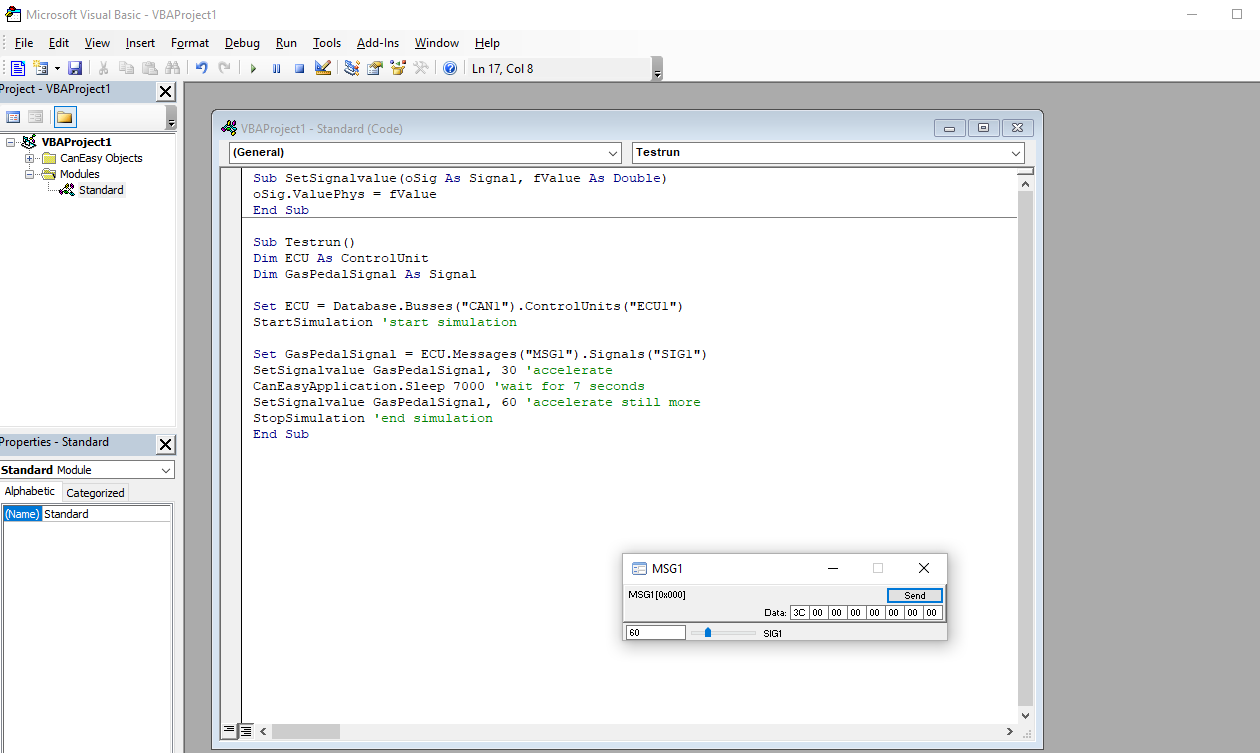Screen dimensions: 1260x753
Task: Collapse the VBAProject1 tree node
Action: click(x=11, y=142)
